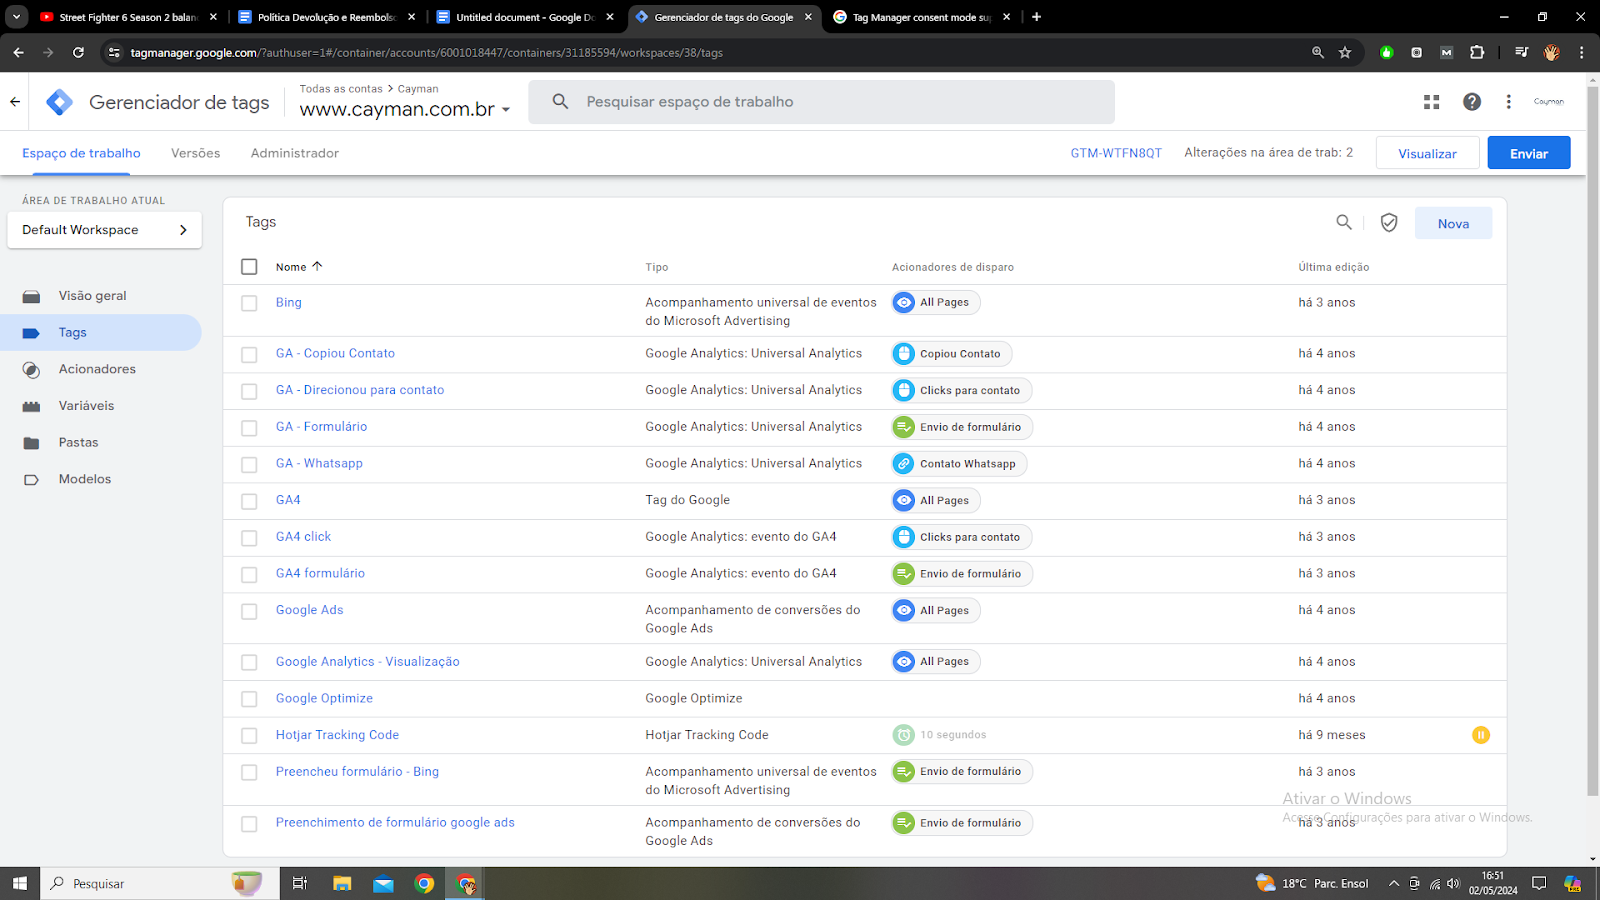Check the Google Ads checkbox
Viewport: 1600px width, 900px height.
tap(249, 611)
